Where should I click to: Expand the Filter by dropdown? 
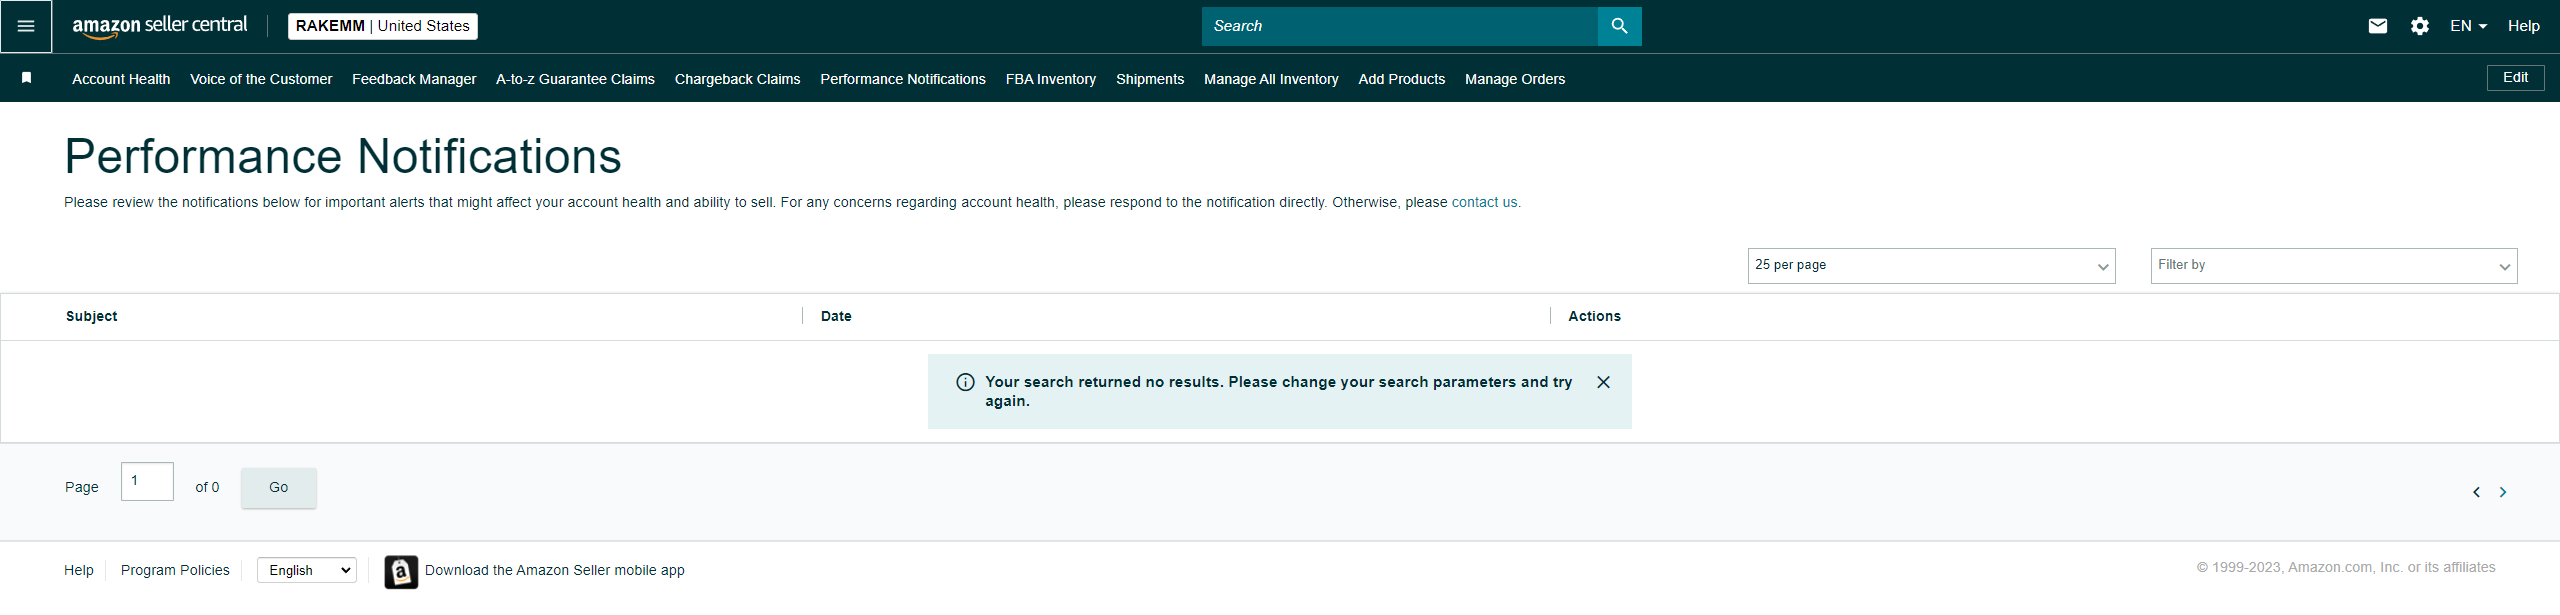tap(2334, 266)
